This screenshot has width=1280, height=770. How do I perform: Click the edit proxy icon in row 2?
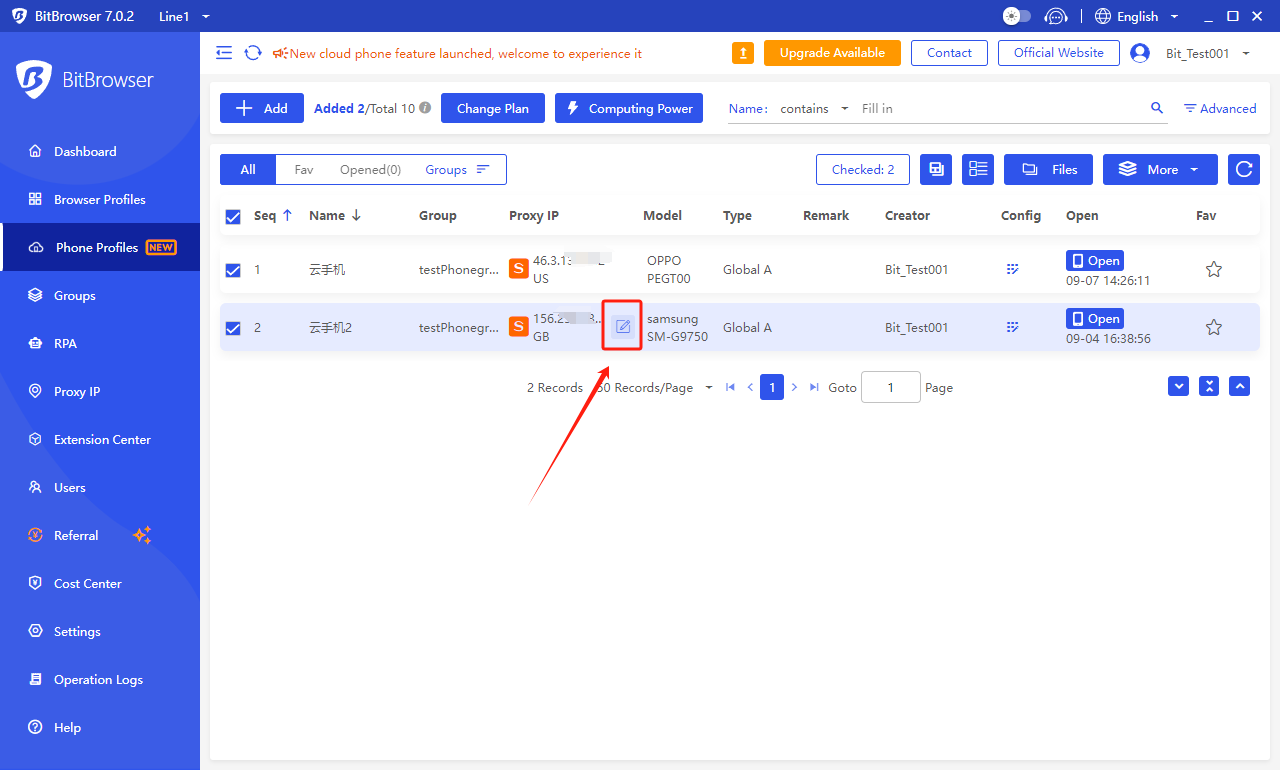(623, 326)
